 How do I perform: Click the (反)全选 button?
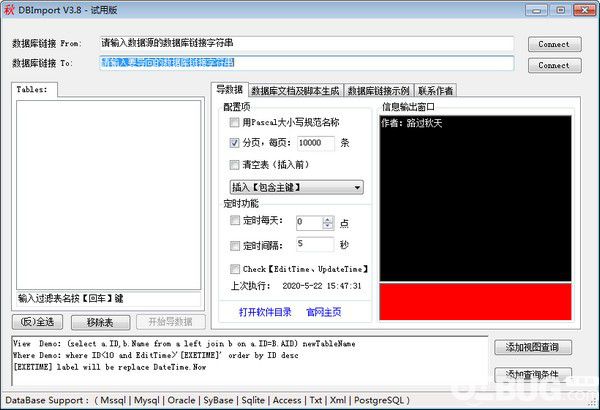point(38,322)
